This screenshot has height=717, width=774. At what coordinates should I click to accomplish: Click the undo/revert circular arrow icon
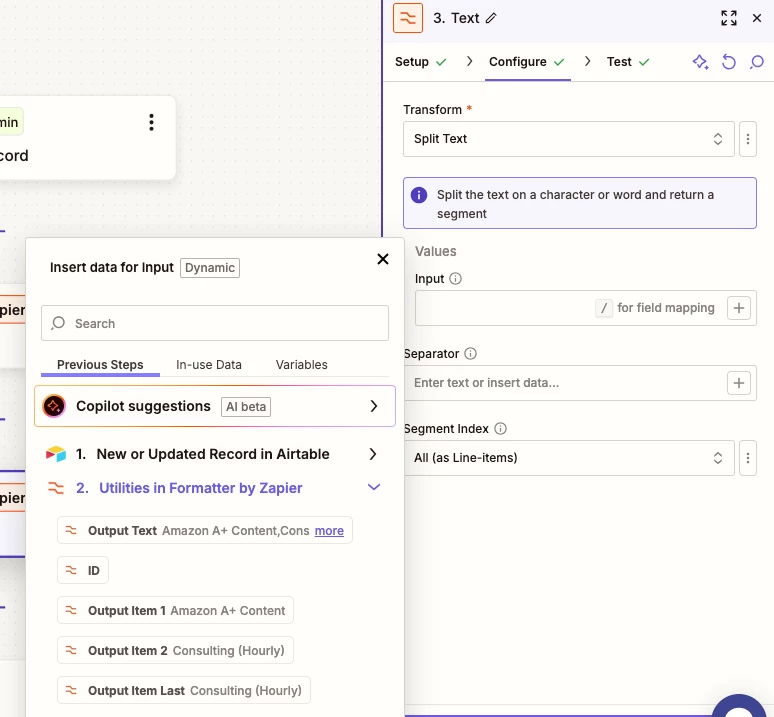pyautogui.click(x=729, y=62)
